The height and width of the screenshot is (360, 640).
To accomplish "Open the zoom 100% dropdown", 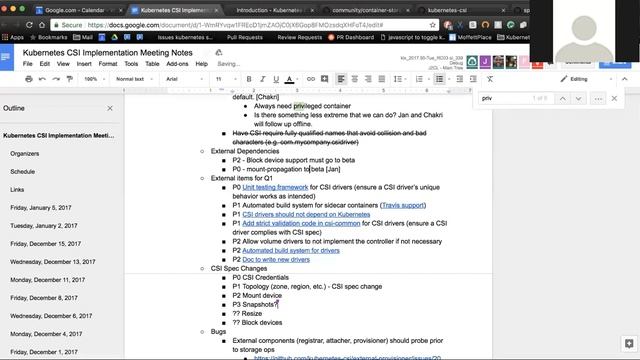I will tap(94, 79).
